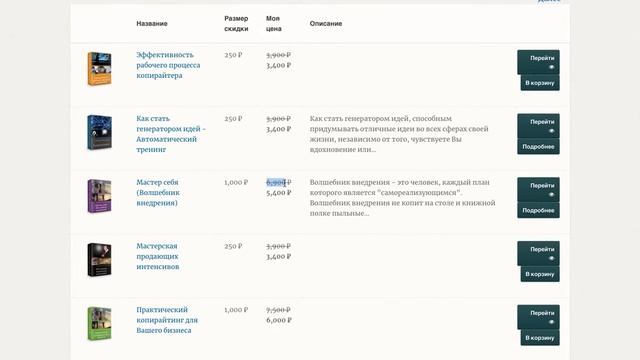Add Эффективность рабочего процесса to cart (В корзину)
The width and height of the screenshot is (640, 360).
coord(540,83)
